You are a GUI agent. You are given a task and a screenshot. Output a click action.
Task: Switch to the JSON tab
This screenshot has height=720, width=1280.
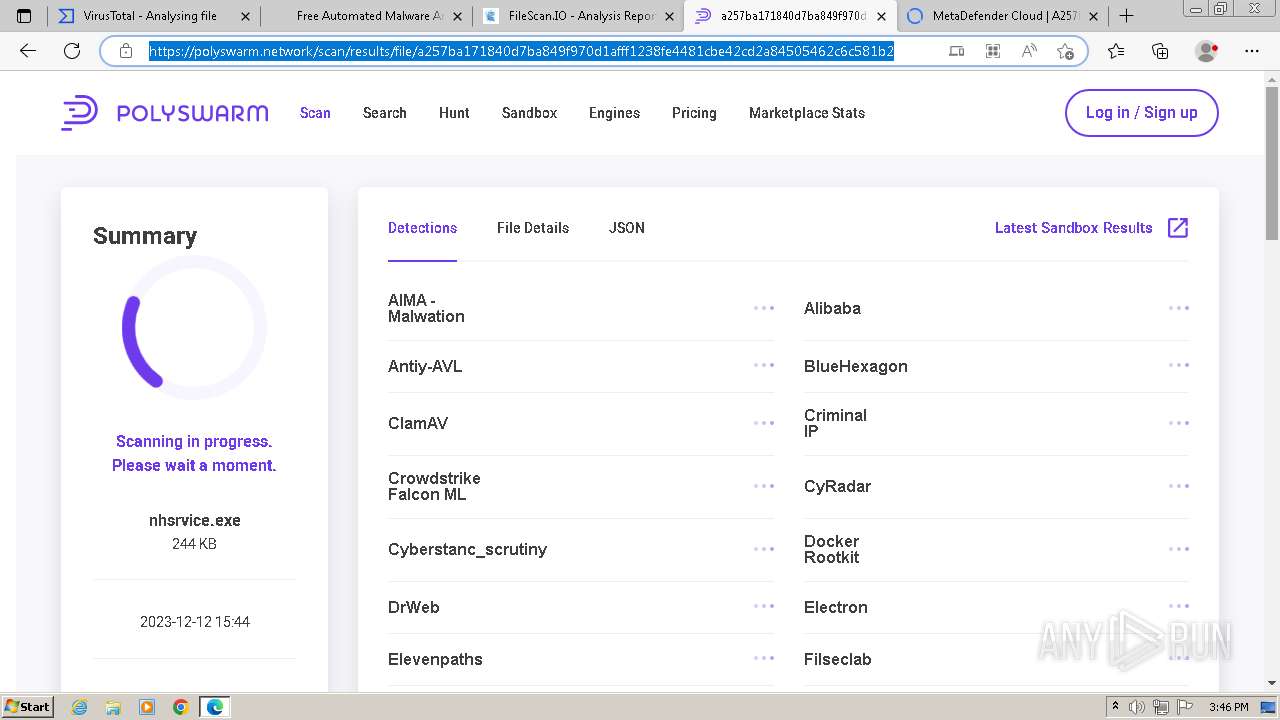[x=627, y=228]
